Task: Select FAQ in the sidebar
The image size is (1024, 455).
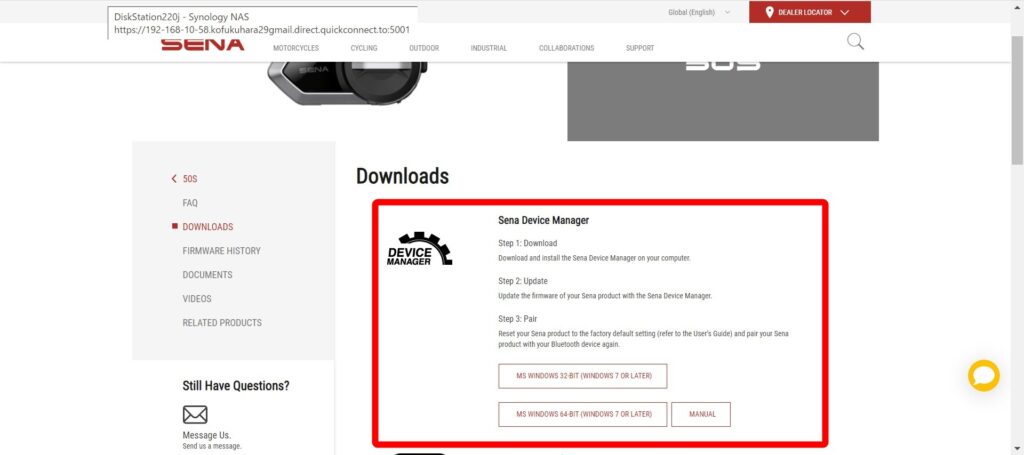Action: pos(190,203)
